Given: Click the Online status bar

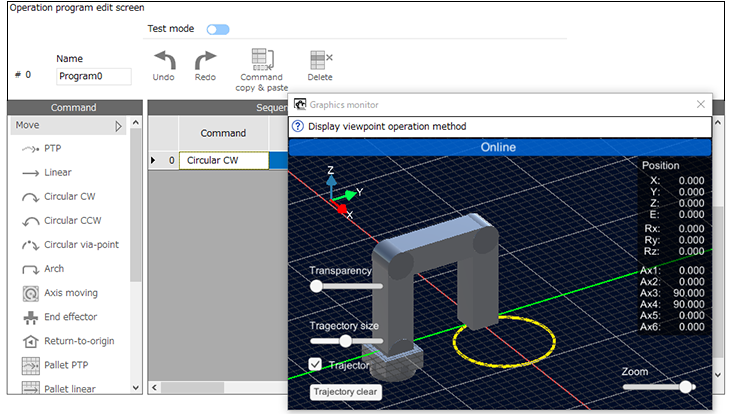Looking at the screenshot, I should [499, 147].
